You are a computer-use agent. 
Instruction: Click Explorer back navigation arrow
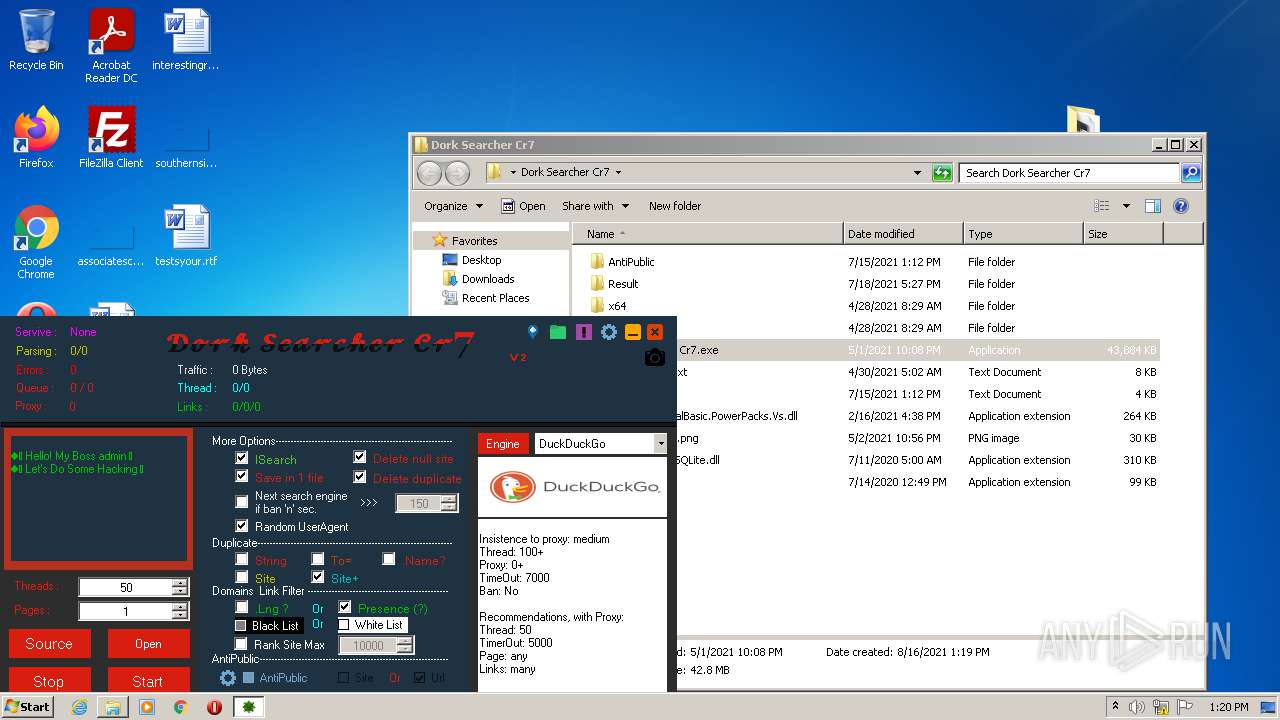pos(430,173)
